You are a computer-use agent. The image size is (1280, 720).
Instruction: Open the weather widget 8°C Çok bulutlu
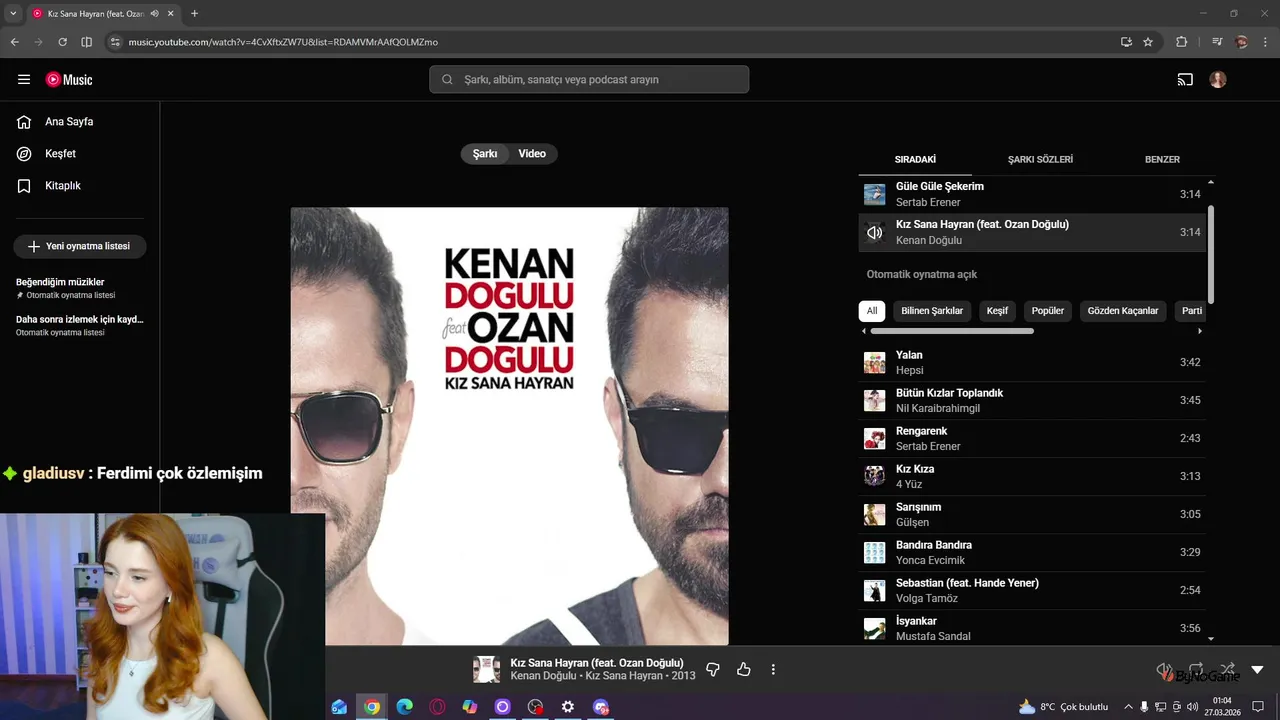(1063, 707)
